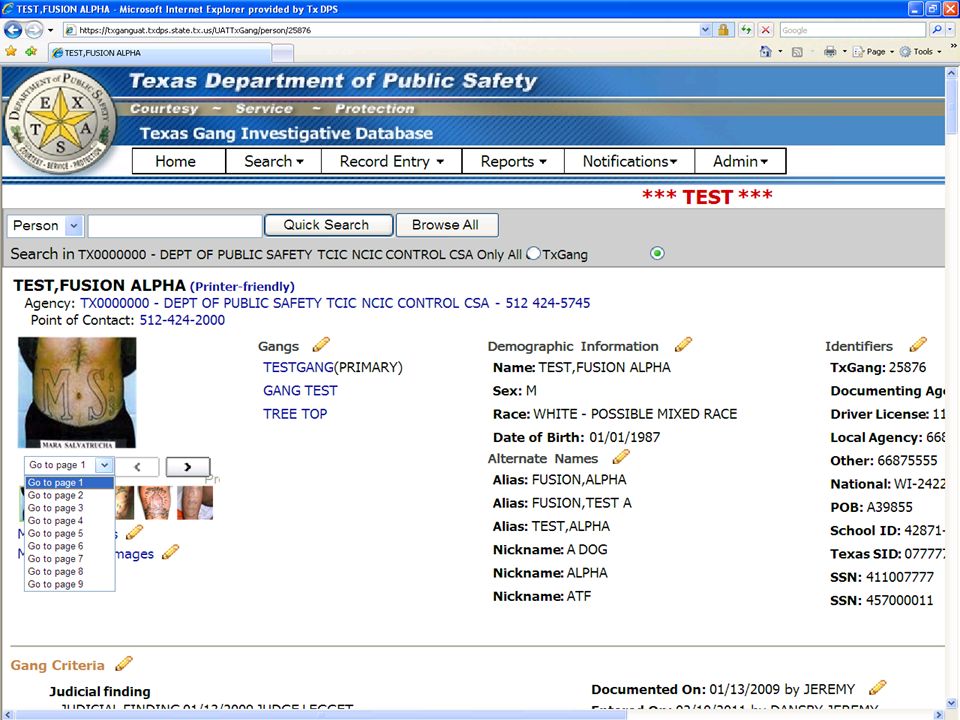Edit Demographic Information with pencil icon
This screenshot has width=960, height=720.
coord(683,345)
